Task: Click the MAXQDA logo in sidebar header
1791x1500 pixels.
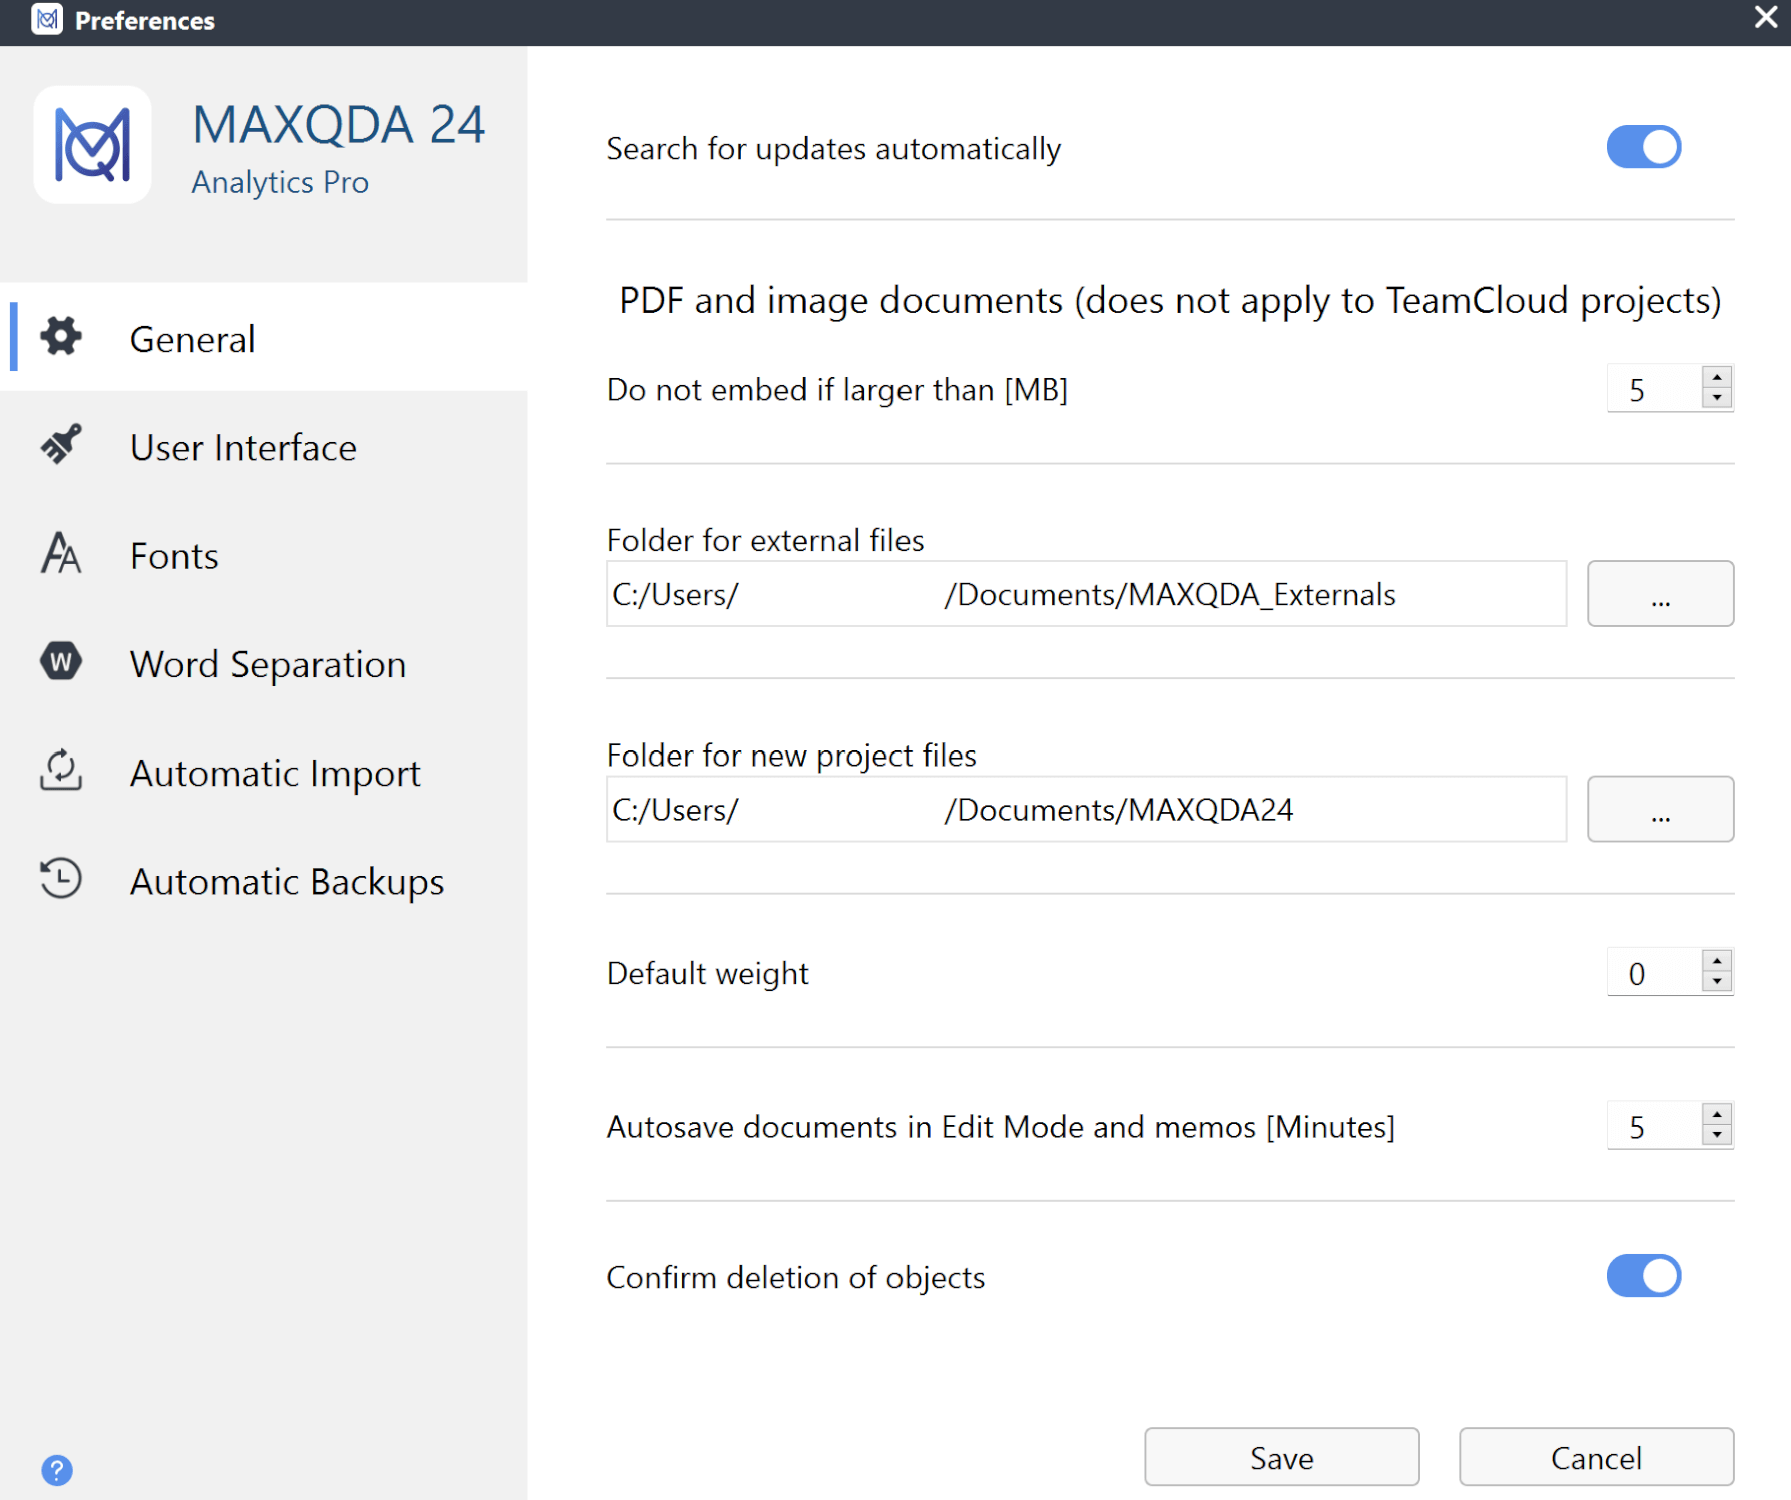Action: (92, 145)
